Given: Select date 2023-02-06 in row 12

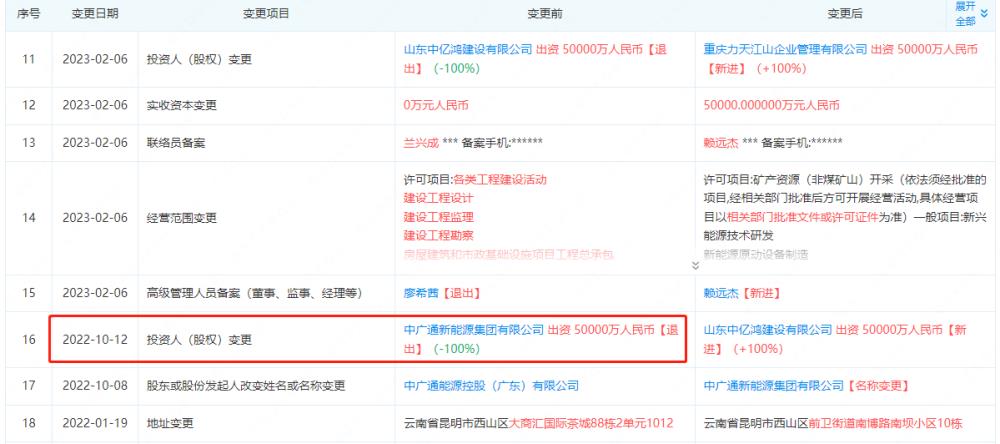Looking at the screenshot, I should coord(94,106).
